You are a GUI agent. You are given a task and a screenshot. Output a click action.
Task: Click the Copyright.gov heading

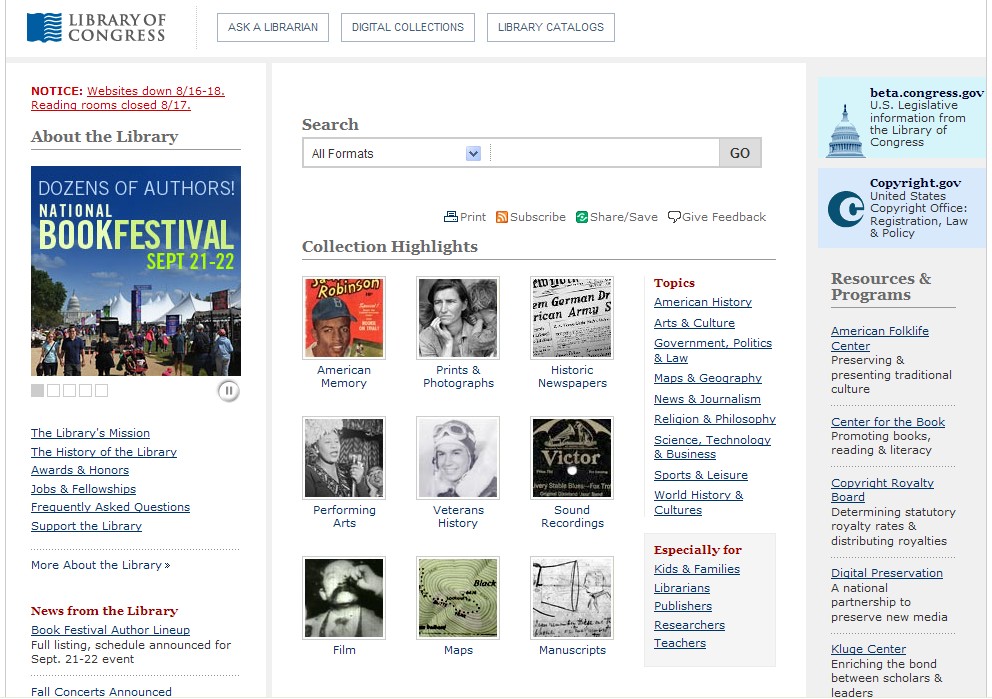(915, 183)
